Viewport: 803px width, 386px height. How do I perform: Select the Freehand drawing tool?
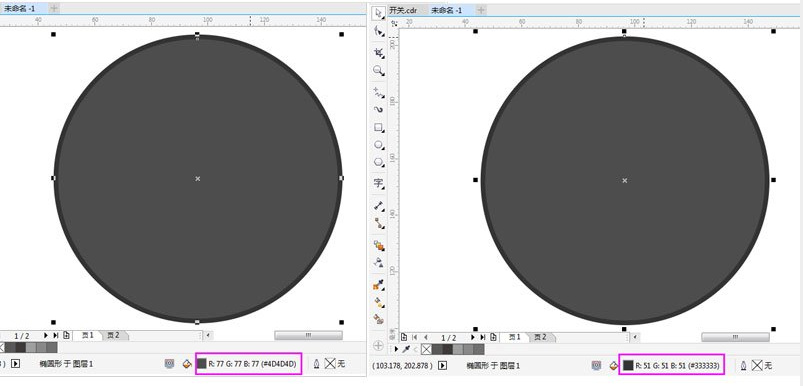(x=378, y=92)
